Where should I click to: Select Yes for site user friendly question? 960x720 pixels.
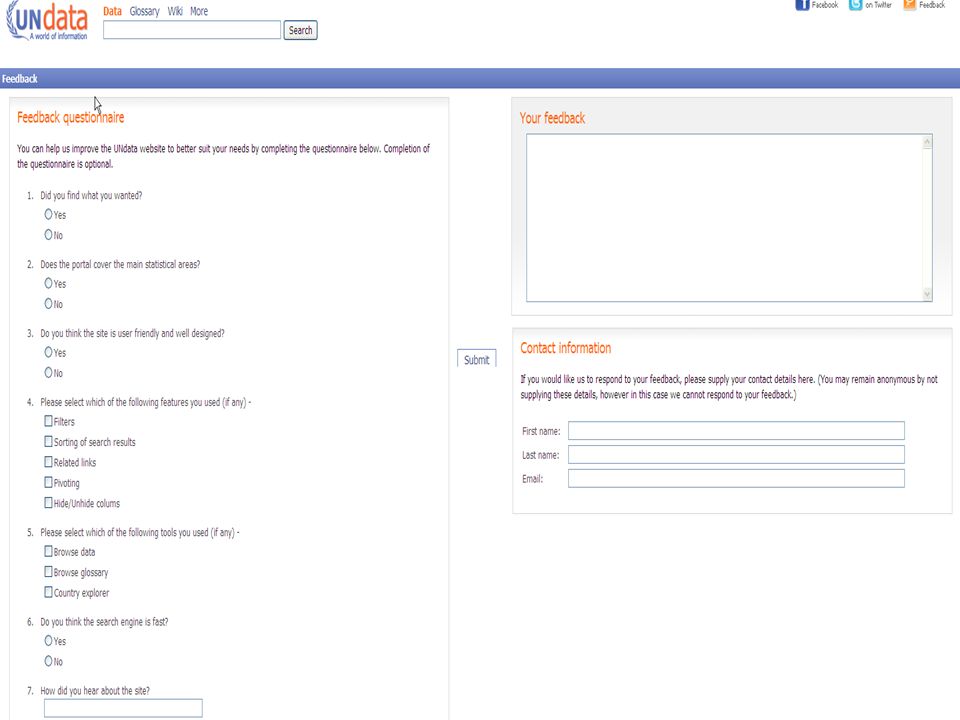48,352
